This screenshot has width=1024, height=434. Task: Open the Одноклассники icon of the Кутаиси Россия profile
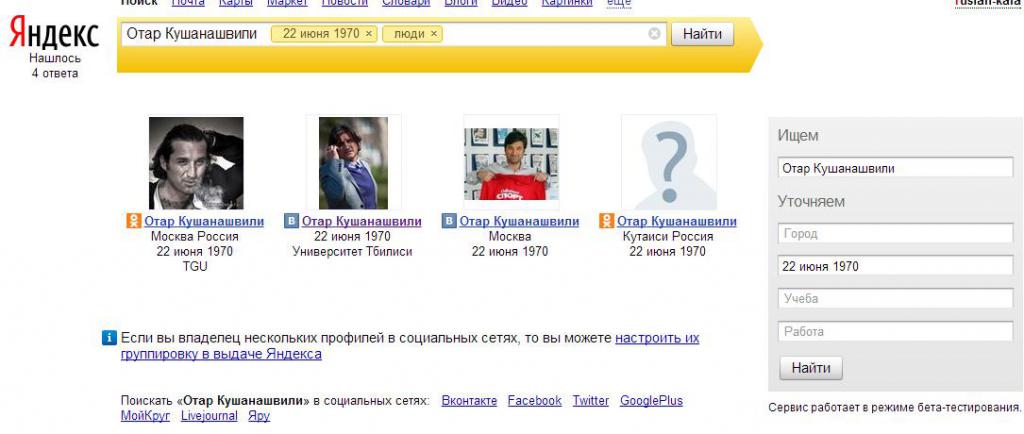click(606, 221)
